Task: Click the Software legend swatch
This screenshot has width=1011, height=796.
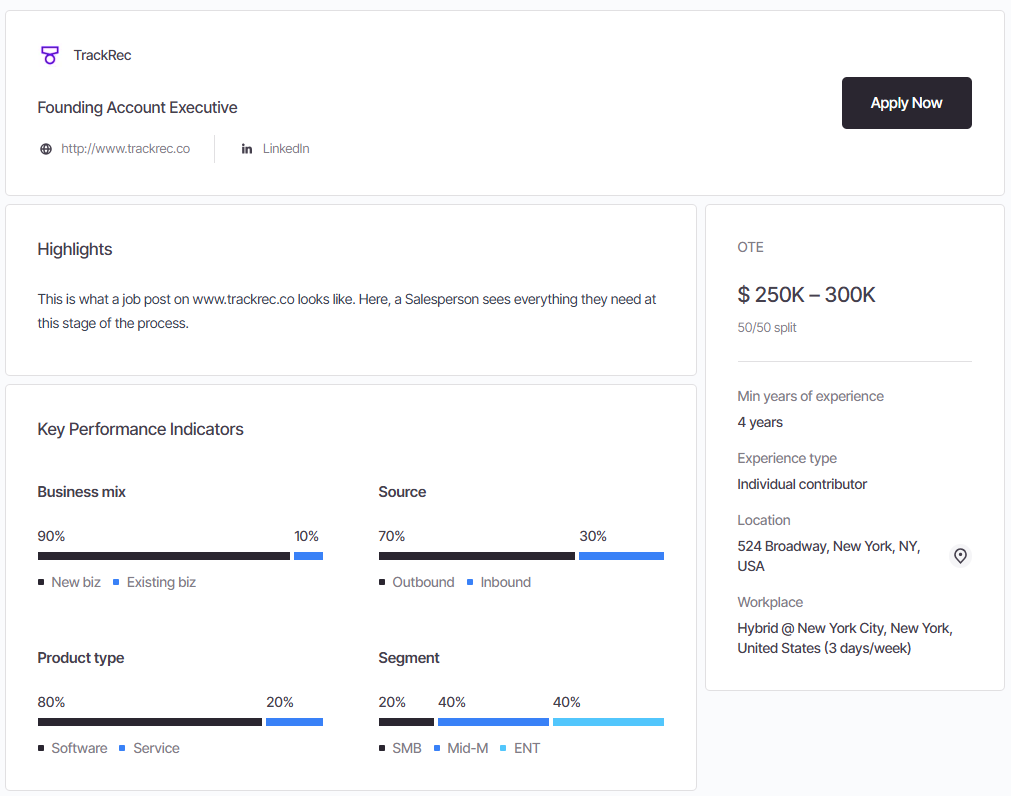Action: [x=41, y=748]
